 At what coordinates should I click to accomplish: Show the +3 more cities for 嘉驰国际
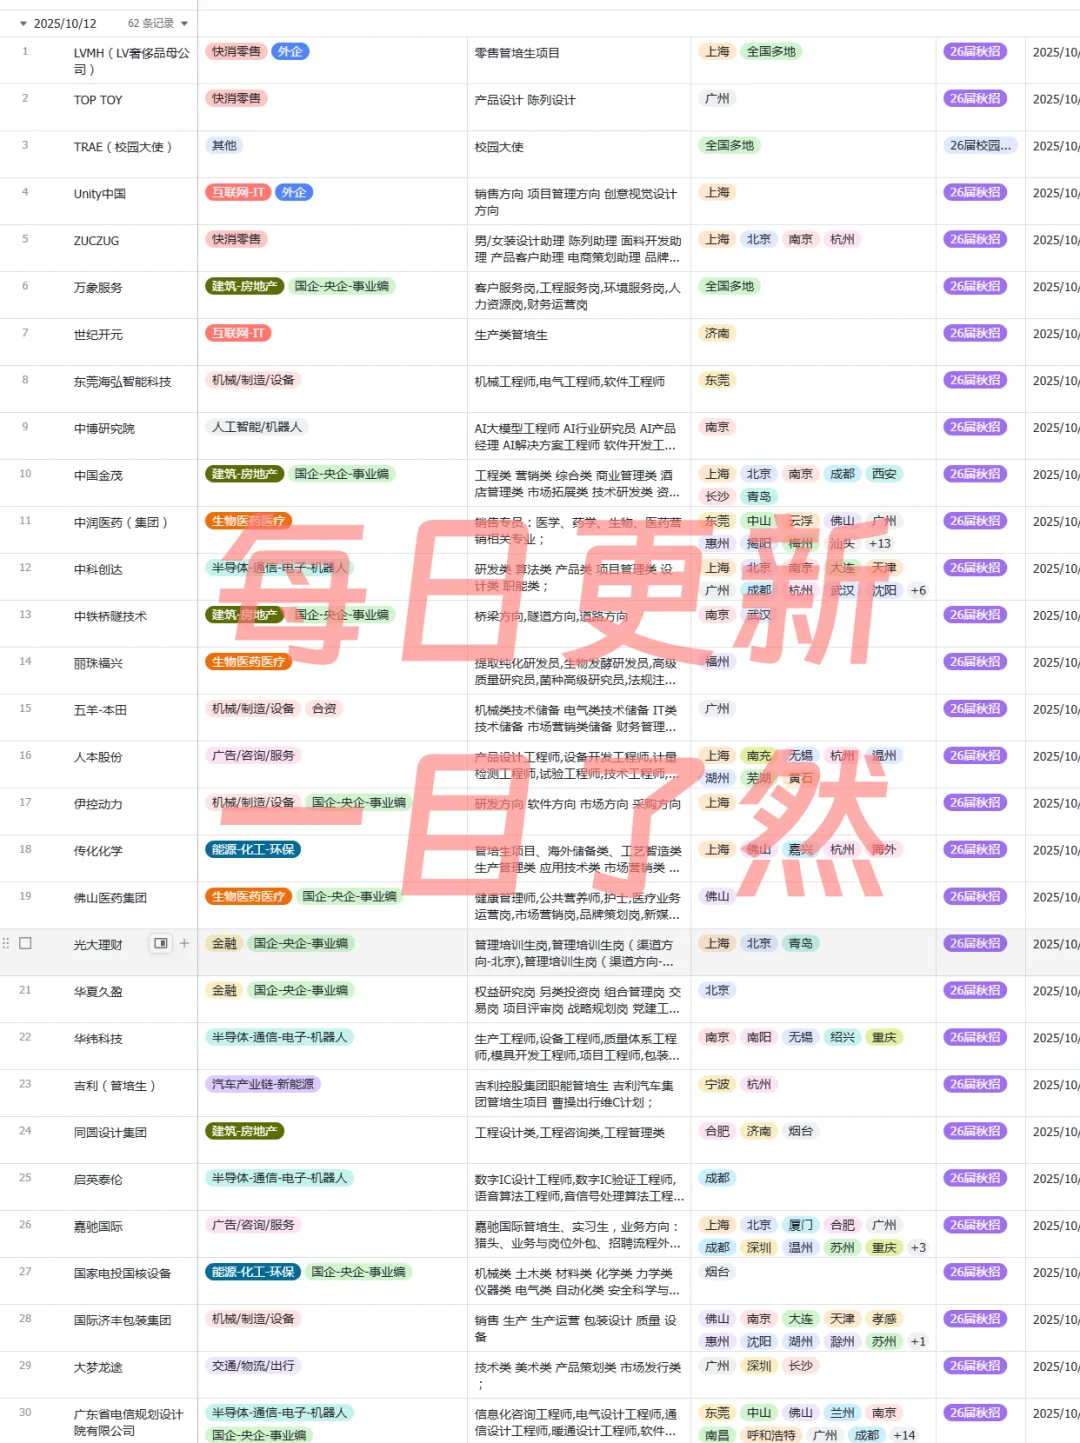point(918,1247)
